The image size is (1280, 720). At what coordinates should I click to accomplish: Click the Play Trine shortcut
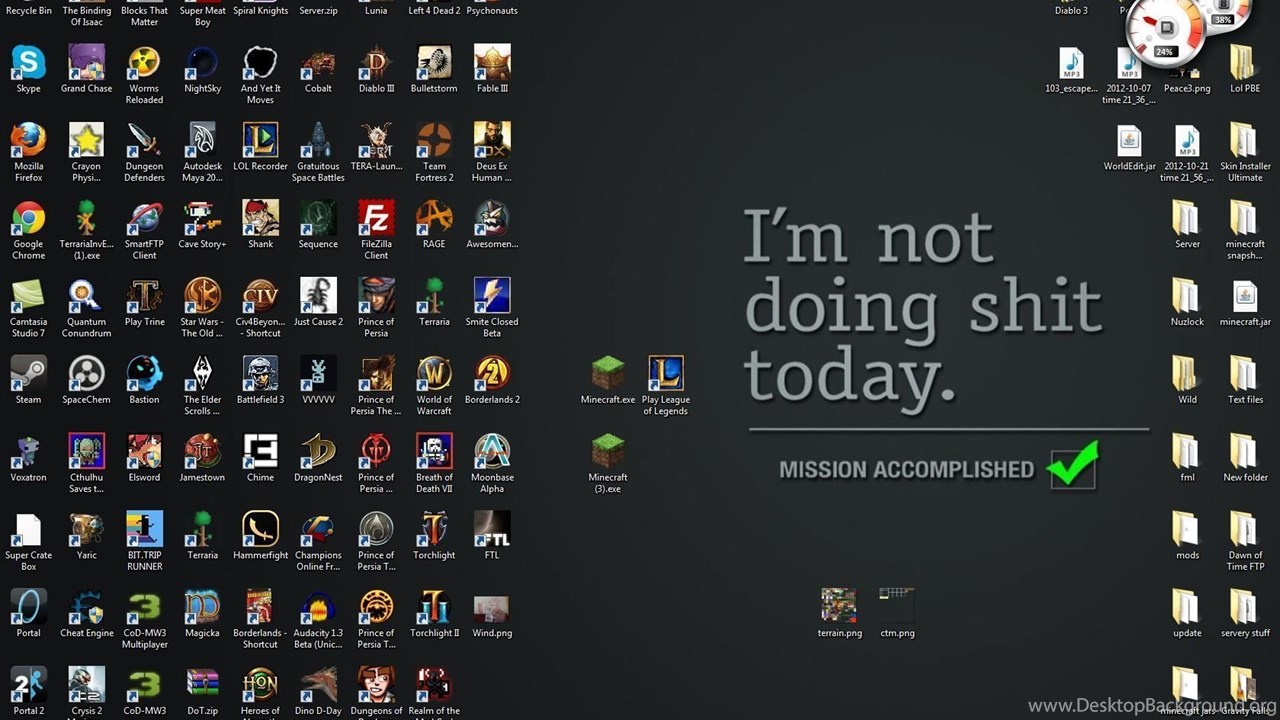[x=144, y=297]
